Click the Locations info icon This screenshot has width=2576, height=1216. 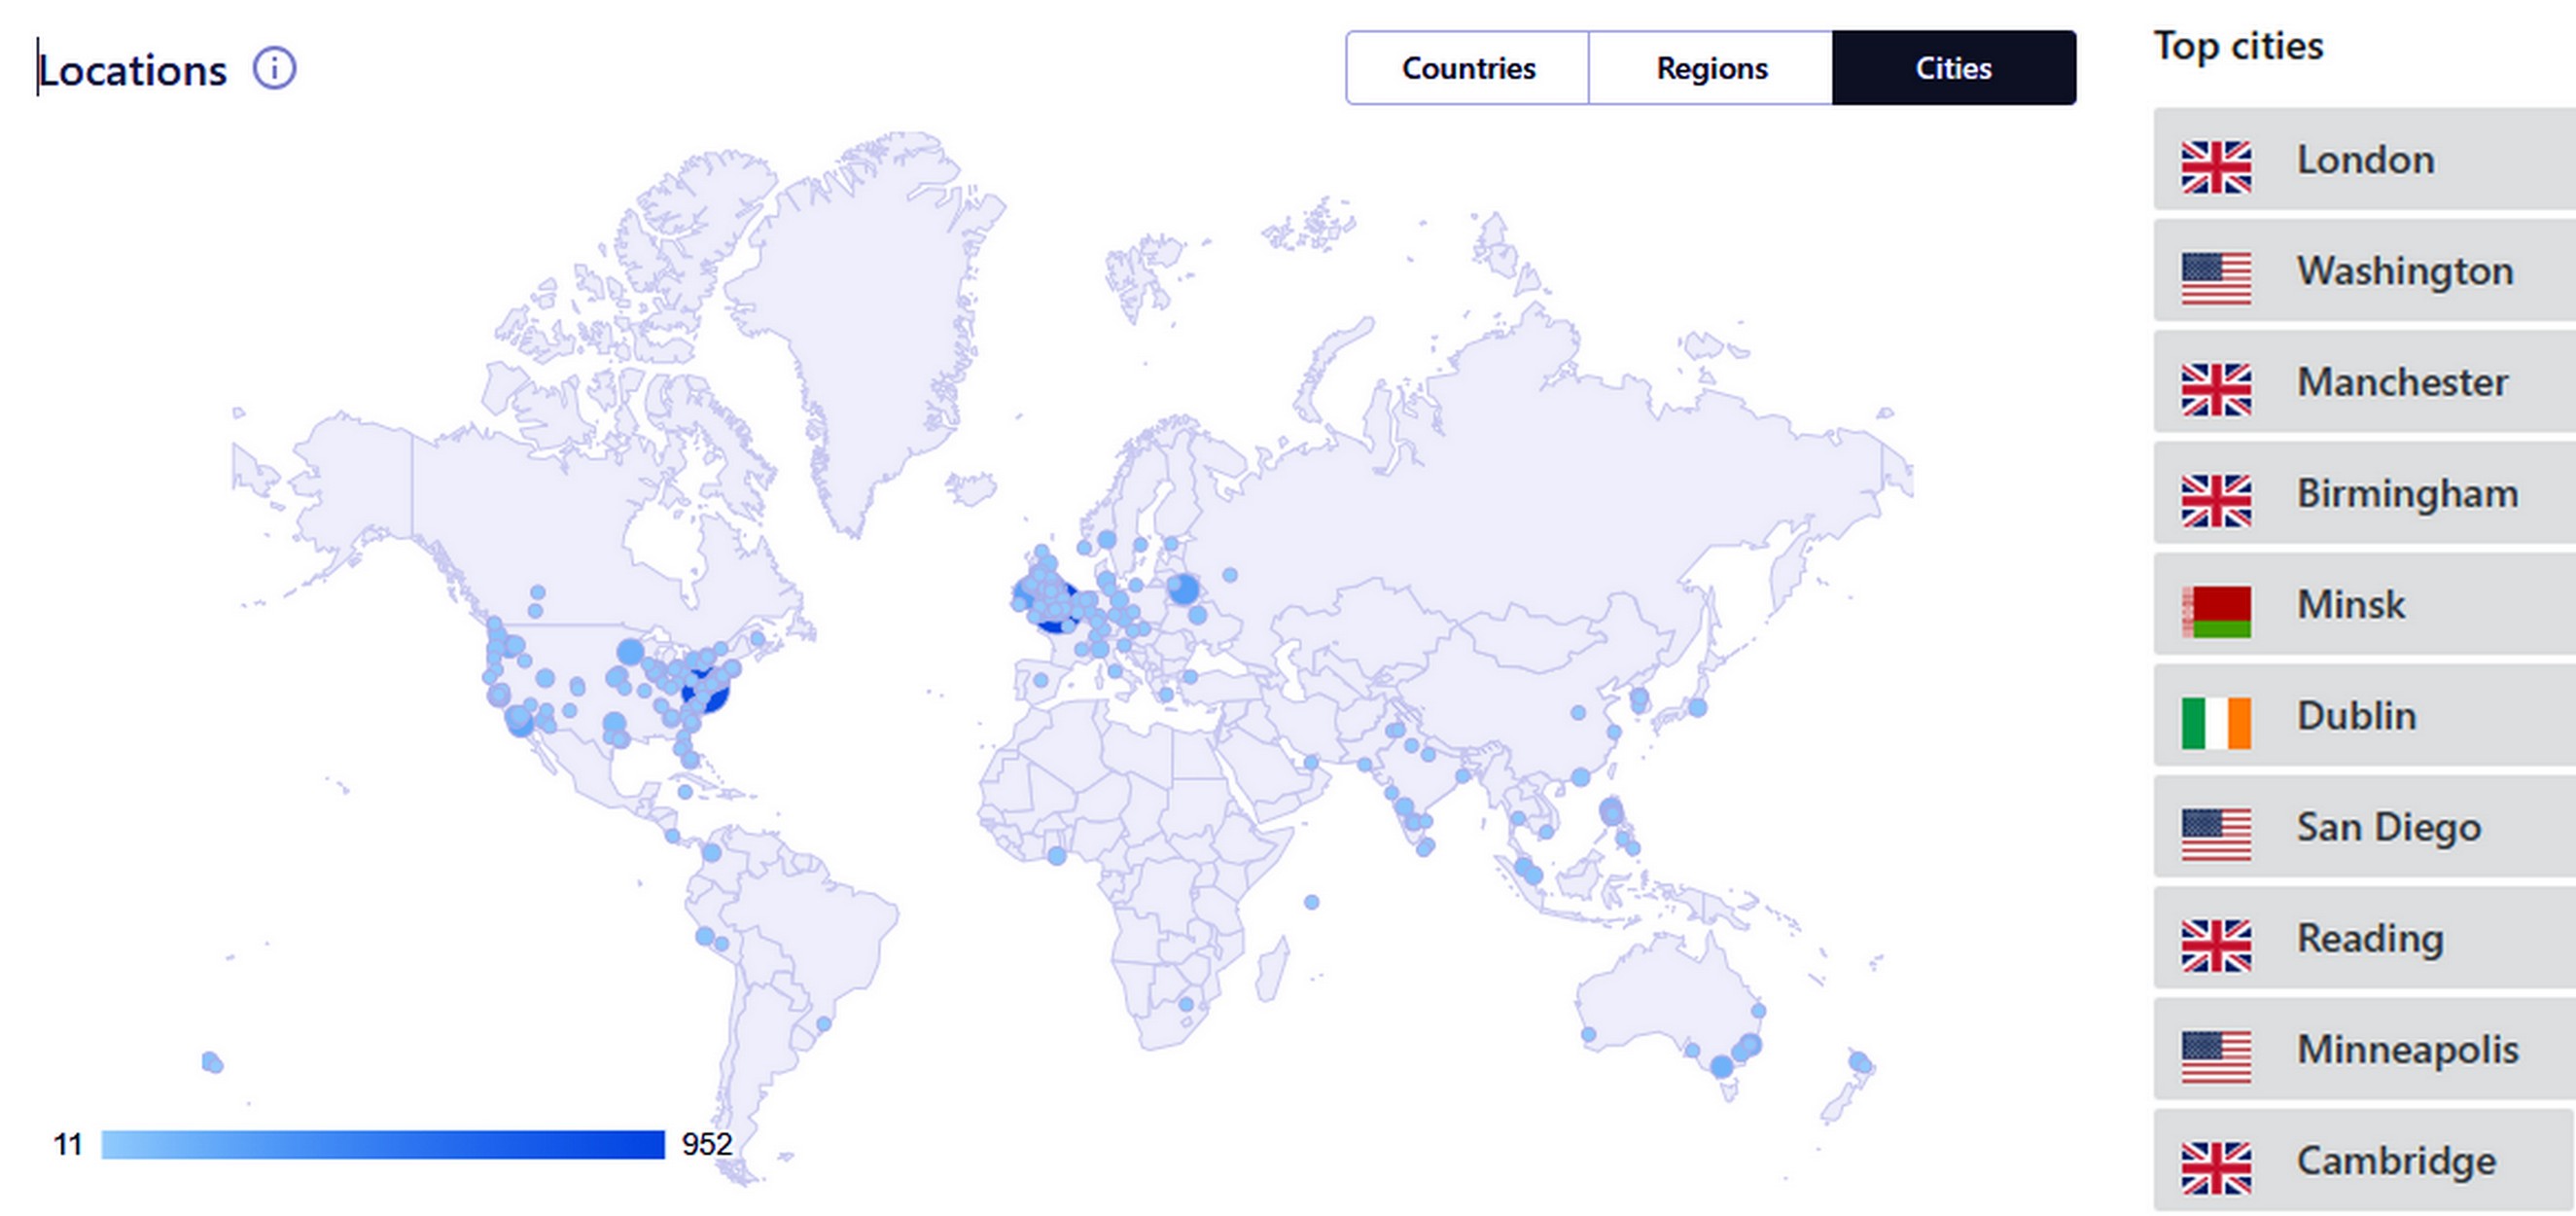(274, 69)
